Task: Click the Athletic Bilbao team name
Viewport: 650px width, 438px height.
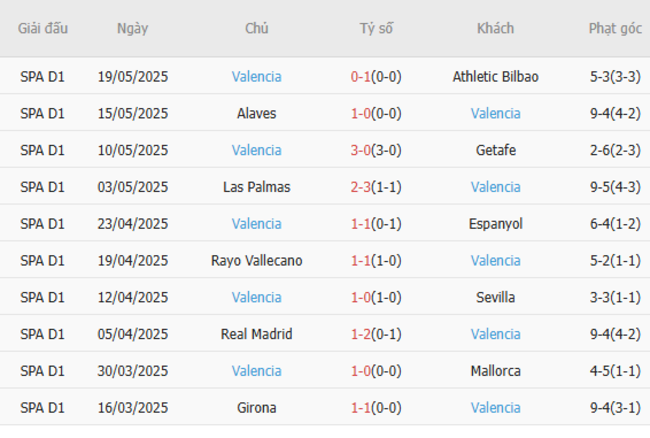Action: (495, 76)
